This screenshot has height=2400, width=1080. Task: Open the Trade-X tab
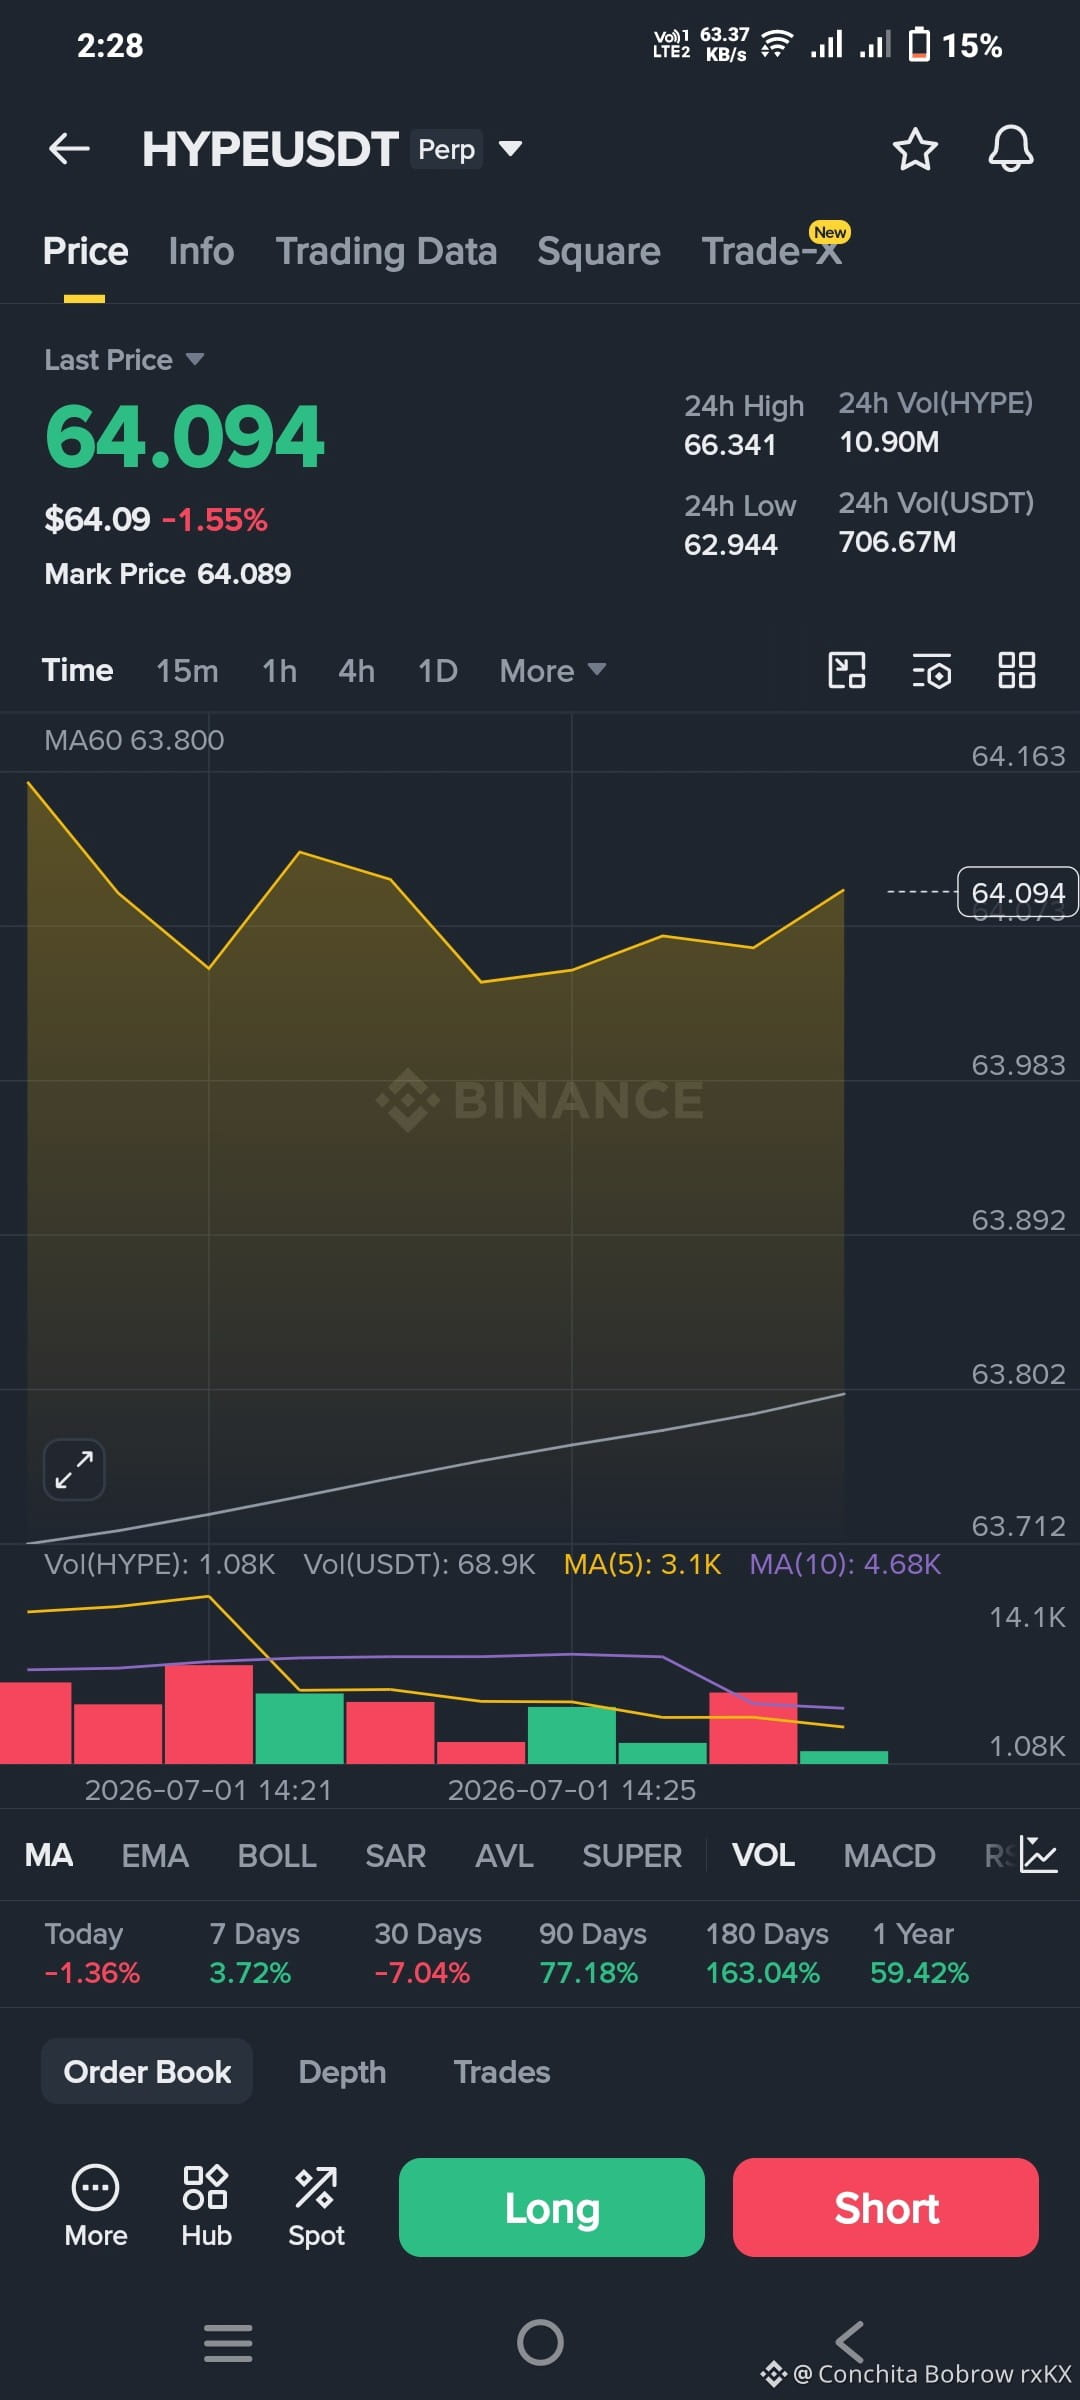771,251
